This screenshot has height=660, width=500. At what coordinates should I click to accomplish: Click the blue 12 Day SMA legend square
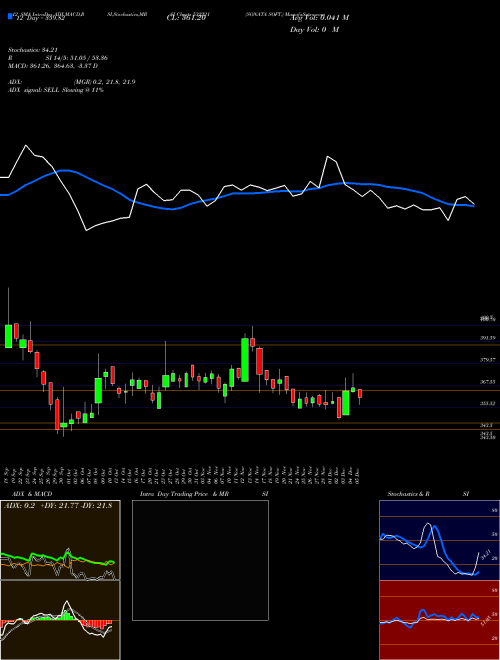(x=10, y=16)
